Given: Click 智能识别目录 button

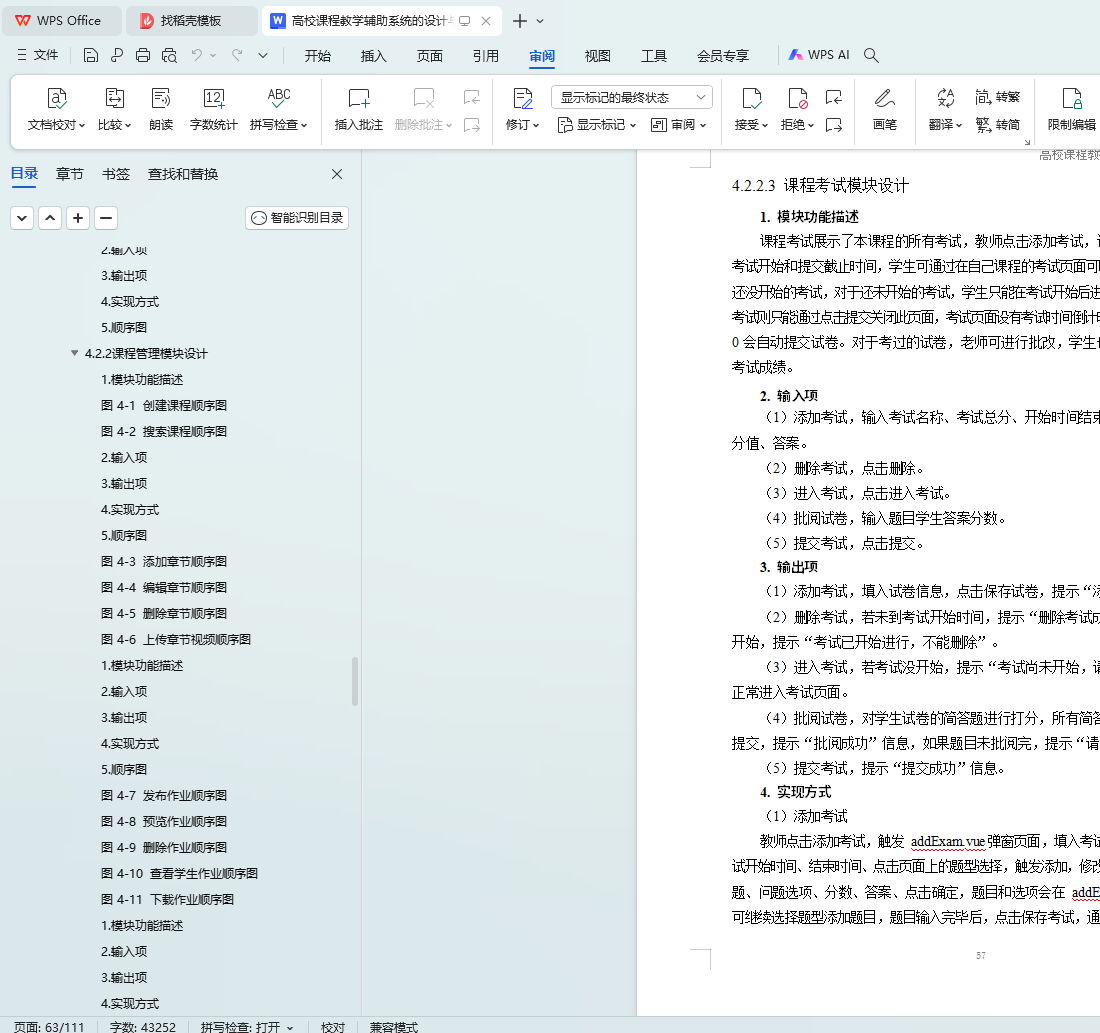Looking at the screenshot, I should coord(297,218).
